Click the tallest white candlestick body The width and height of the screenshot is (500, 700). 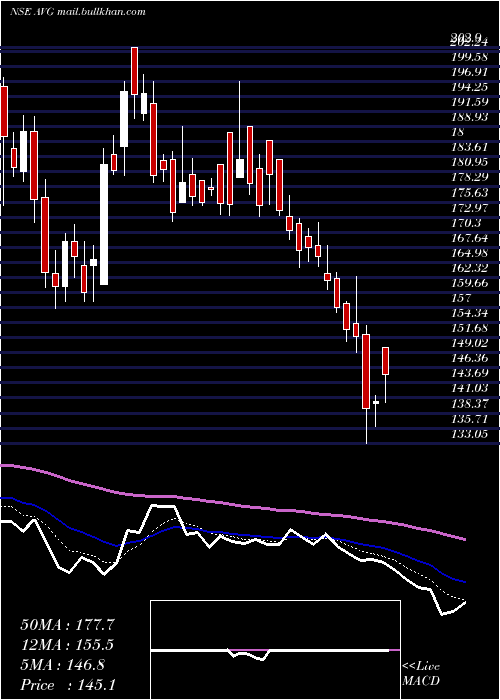pos(104,224)
